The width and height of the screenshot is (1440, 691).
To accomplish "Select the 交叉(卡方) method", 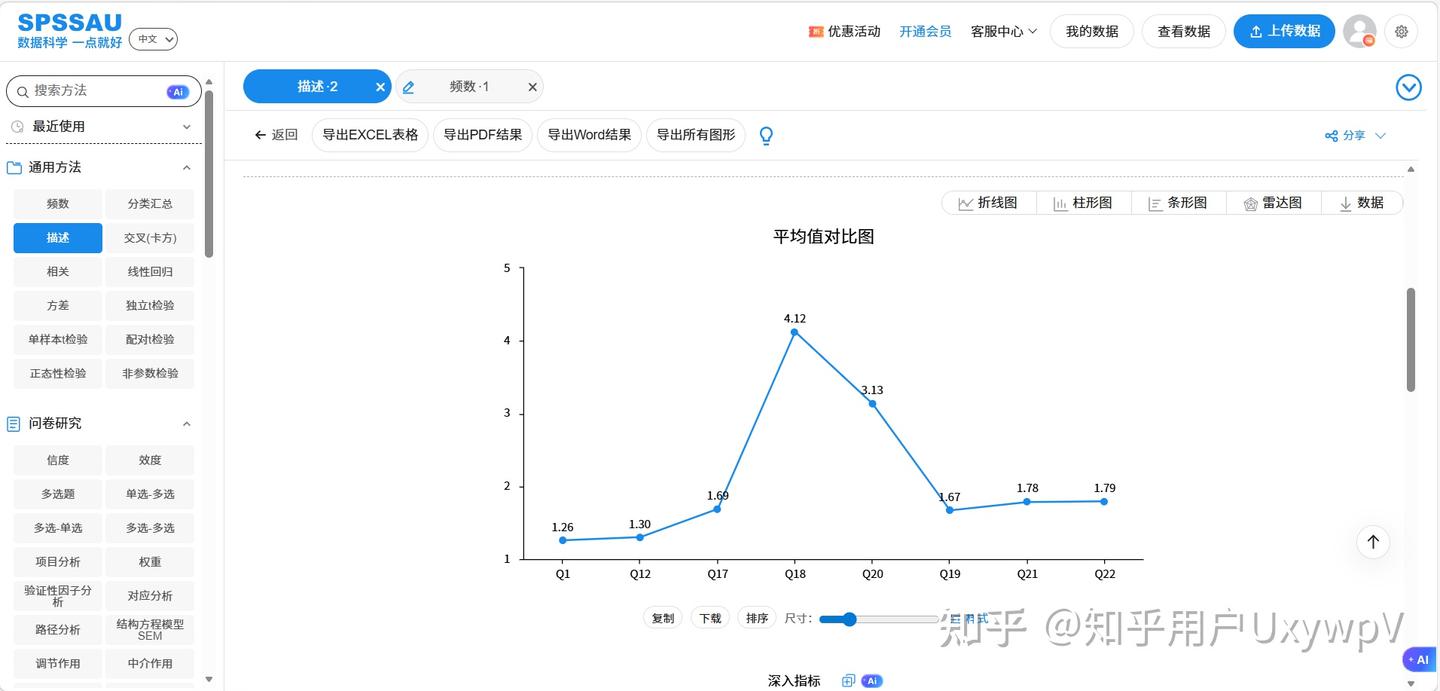I will (150, 238).
